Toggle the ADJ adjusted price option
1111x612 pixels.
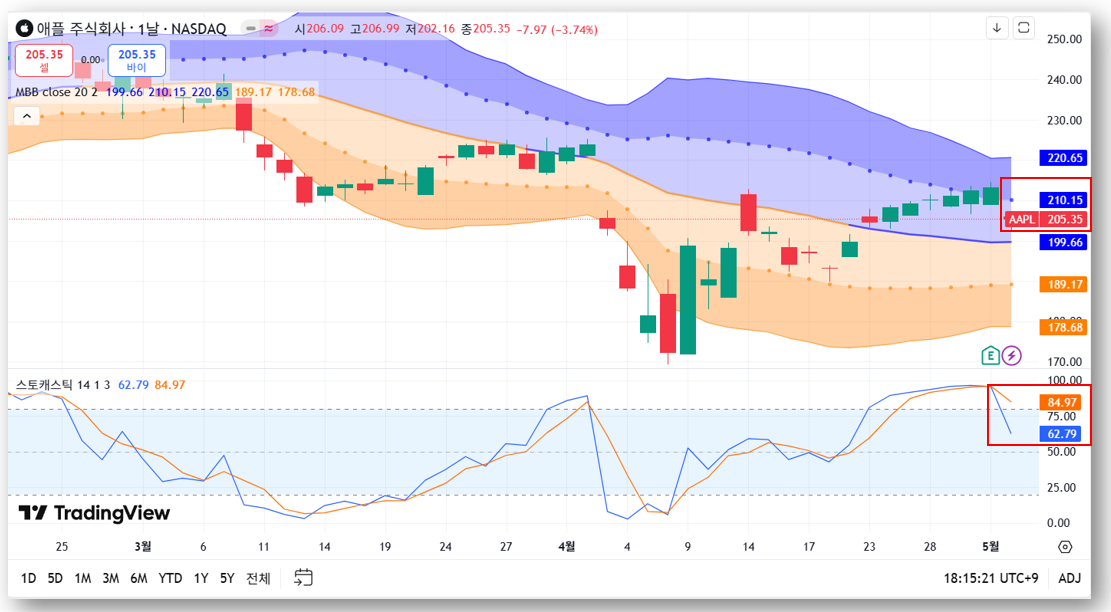tap(1069, 578)
